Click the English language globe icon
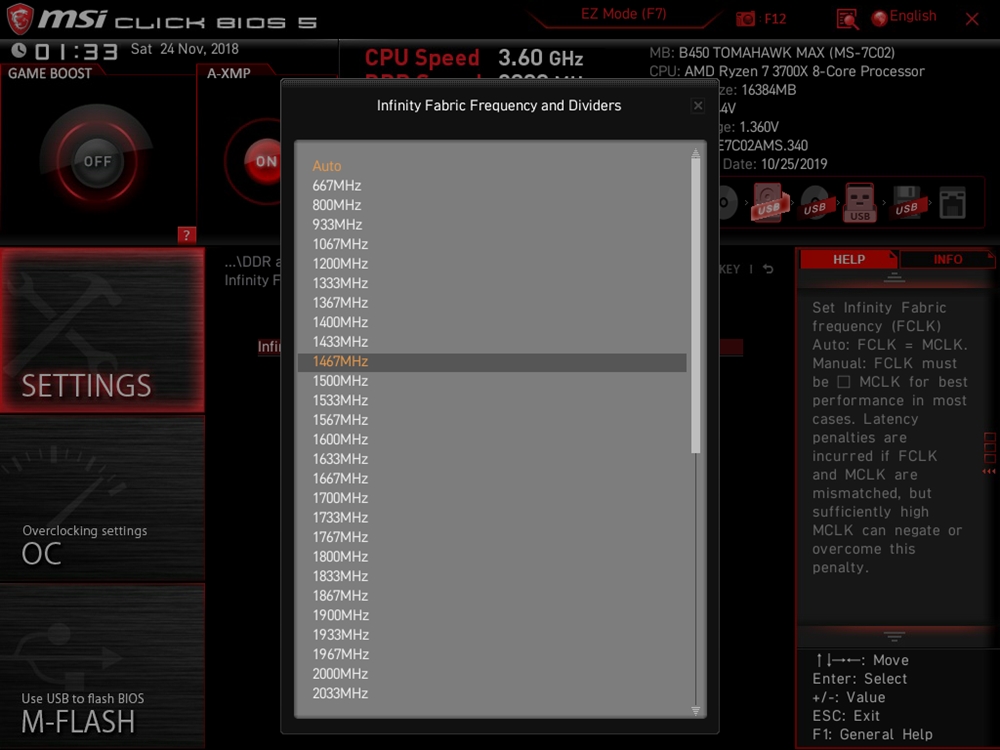Viewport: 1000px width, 750px height. pos(879,18)
